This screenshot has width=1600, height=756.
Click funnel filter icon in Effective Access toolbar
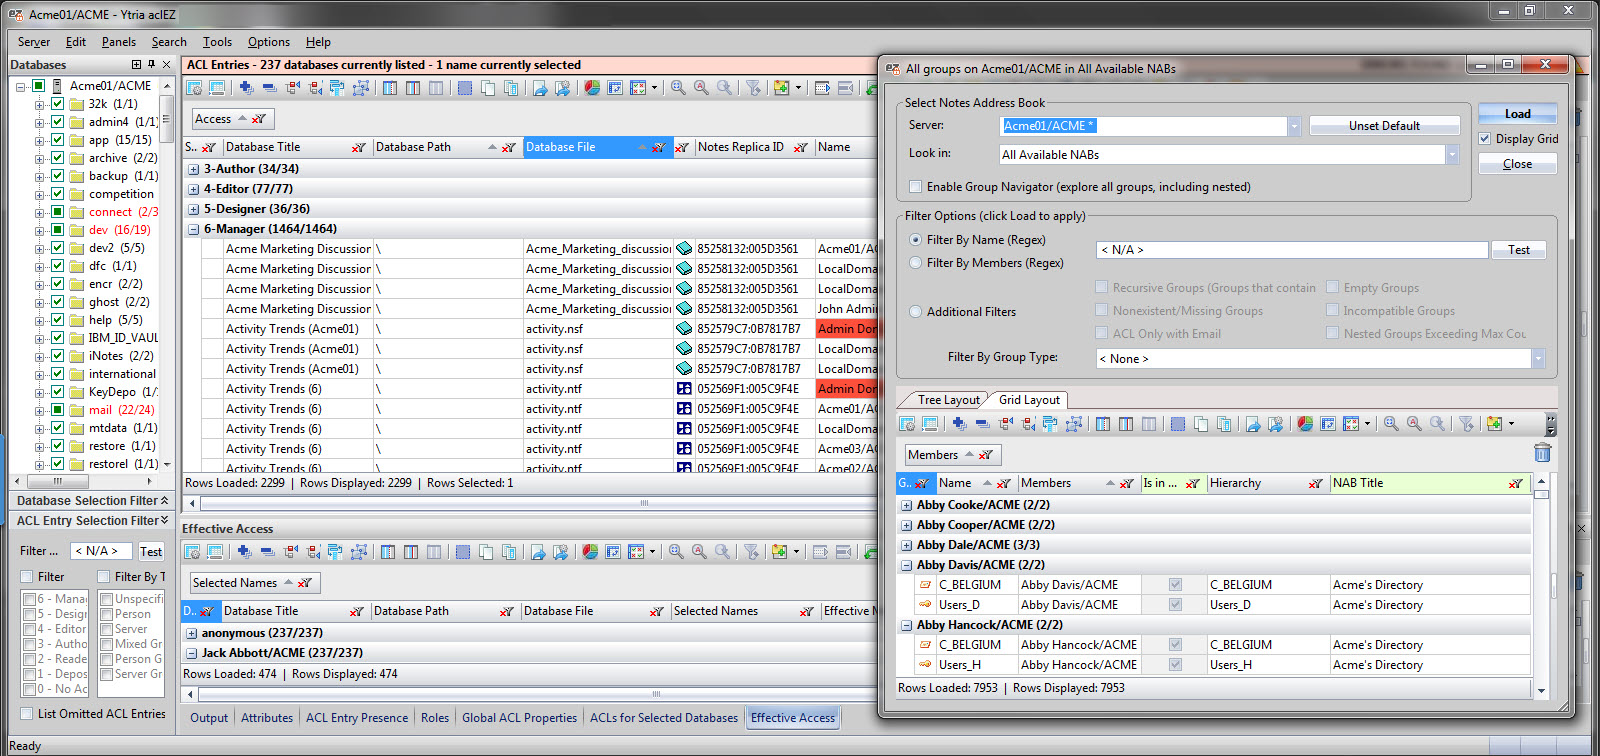tap(751, 552)
